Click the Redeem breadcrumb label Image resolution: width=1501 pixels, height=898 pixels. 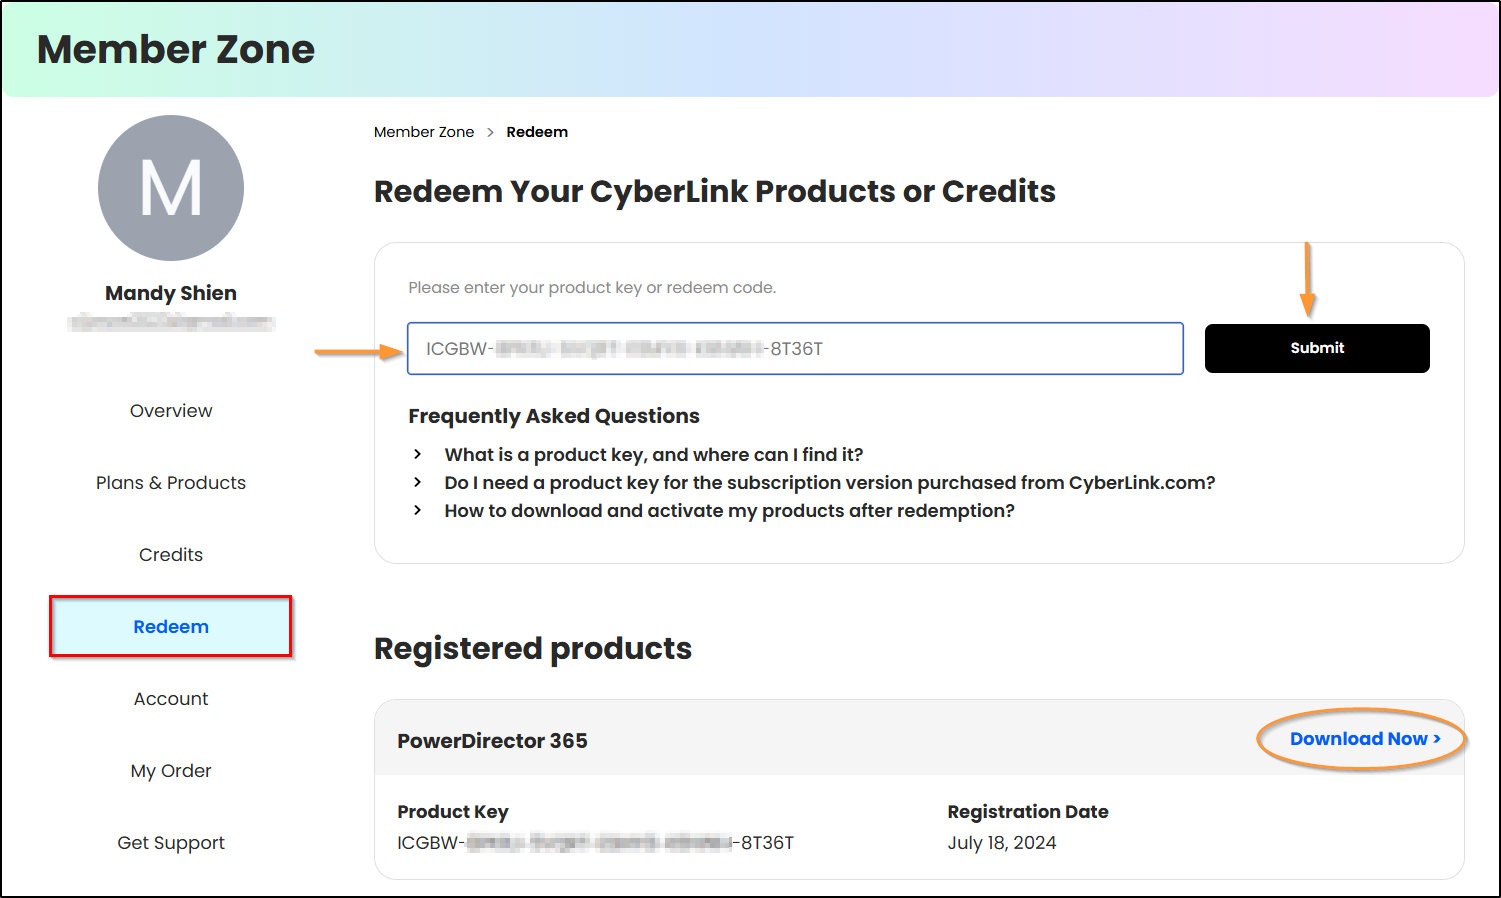[537, 132]
